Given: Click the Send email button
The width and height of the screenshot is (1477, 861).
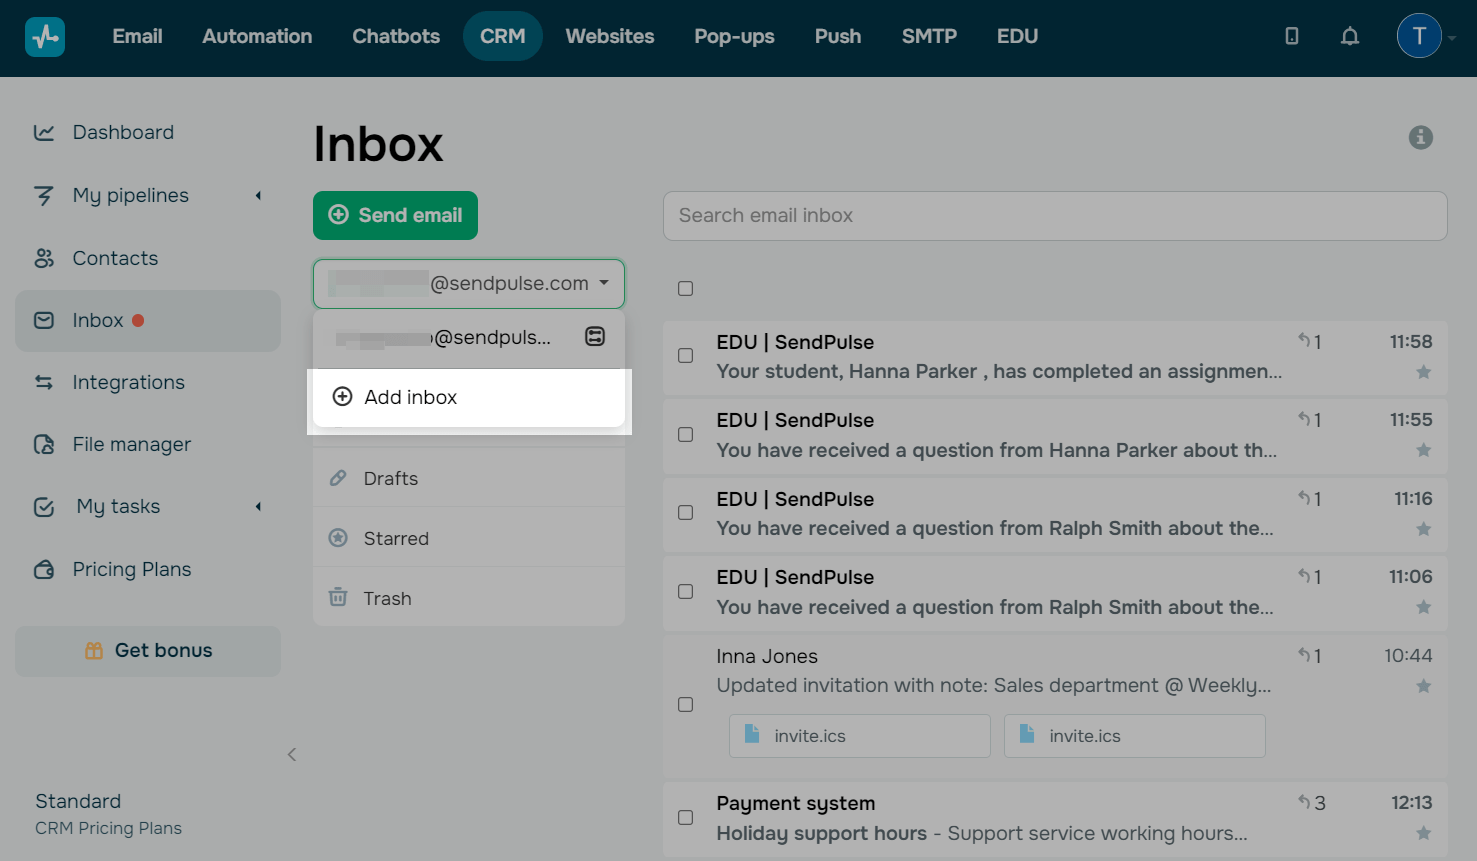Looking at the screenshot, I should click(x=395, y=215).
